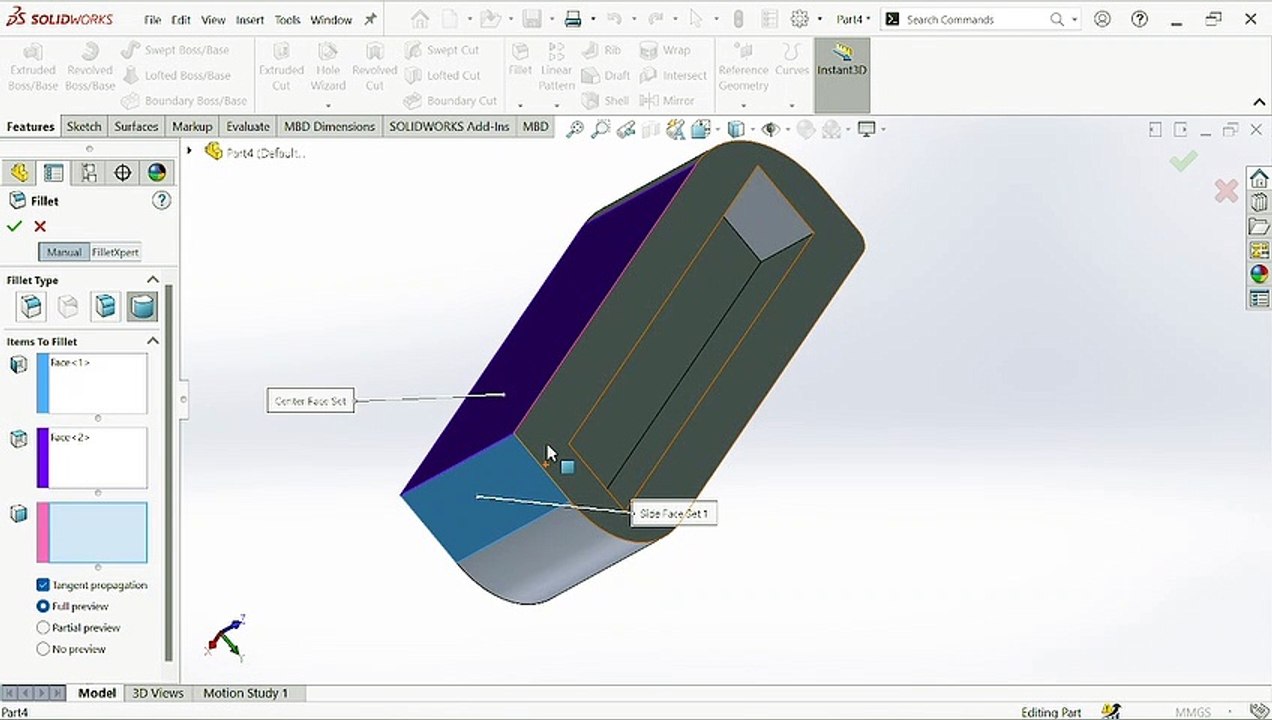This screenshot has height=720, width=1272.
Task: Open the SOLIDWORKS Add-Ins tab
Action: pyautogui.click(x=449, y=126)
